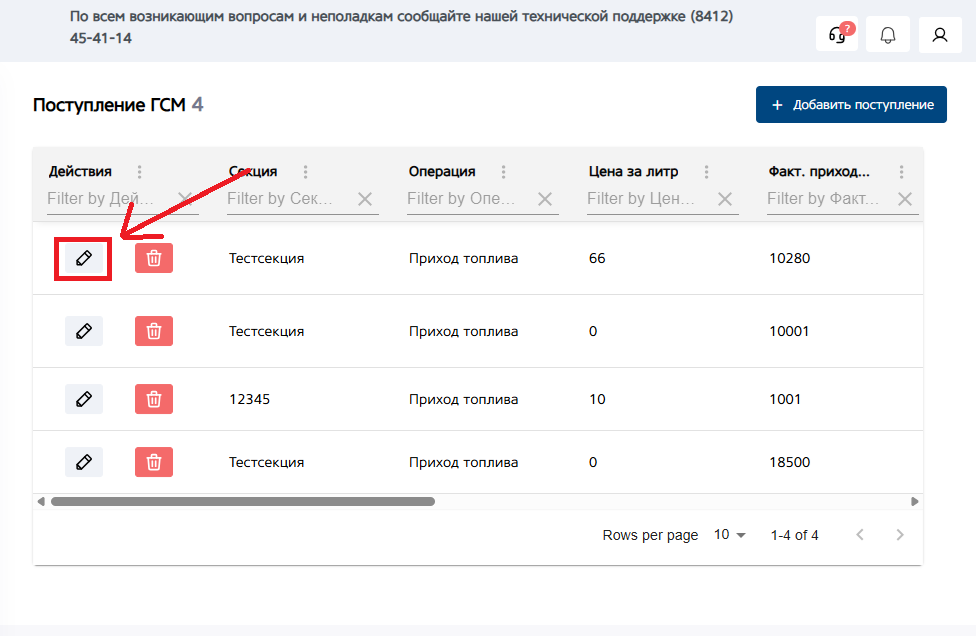
Task: Click horizontal scrollbar thumb
Action: tap(243, 502)
